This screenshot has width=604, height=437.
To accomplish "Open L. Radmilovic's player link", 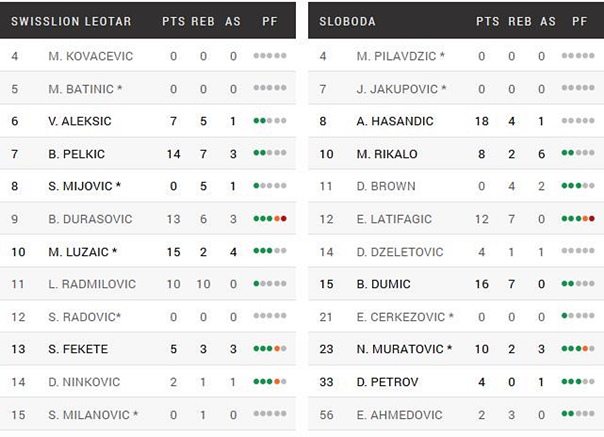I will 90,284.
